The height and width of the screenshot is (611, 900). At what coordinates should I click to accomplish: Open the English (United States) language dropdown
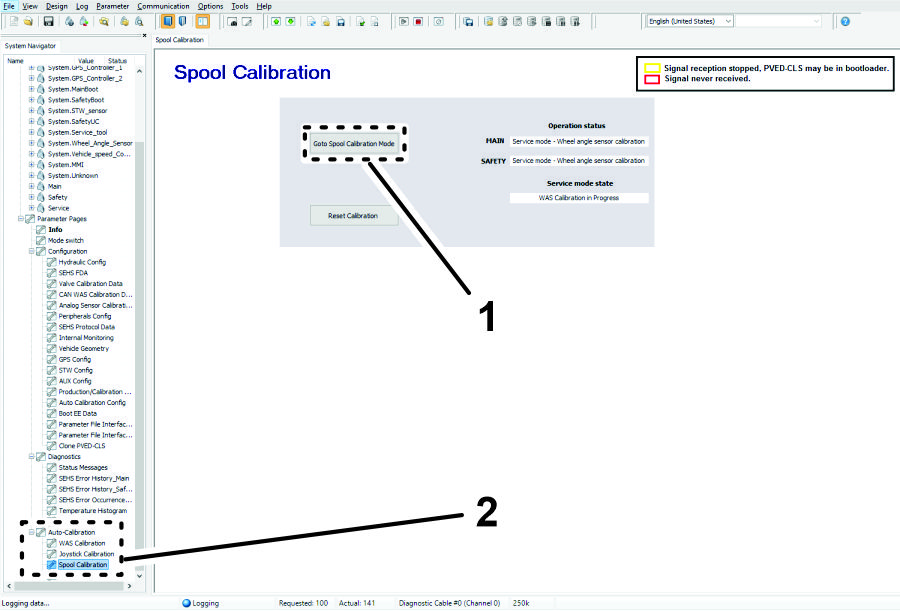[x=690, y=21]
